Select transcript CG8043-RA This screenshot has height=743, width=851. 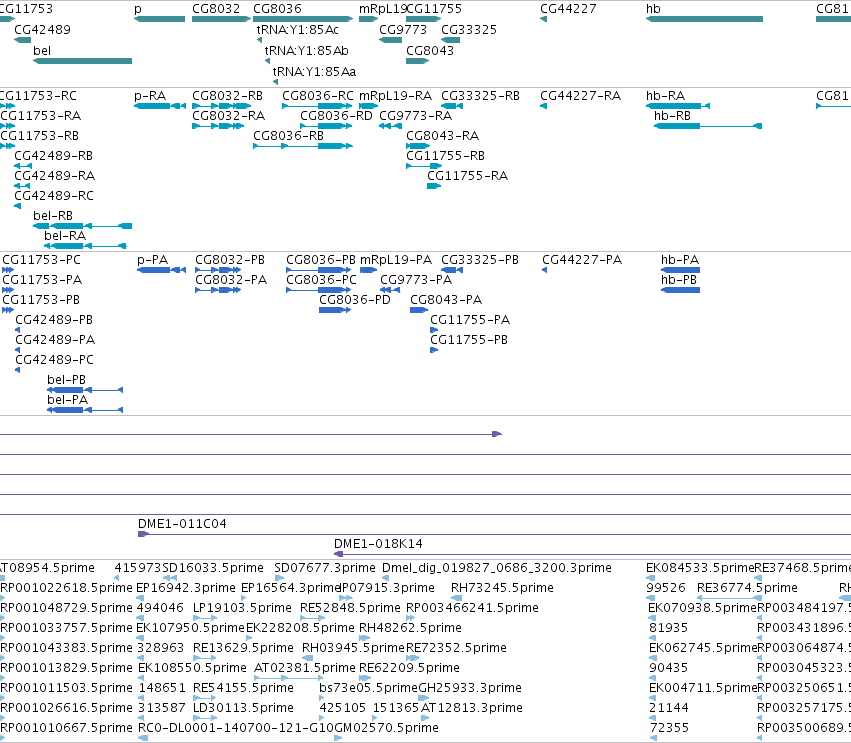442,136
